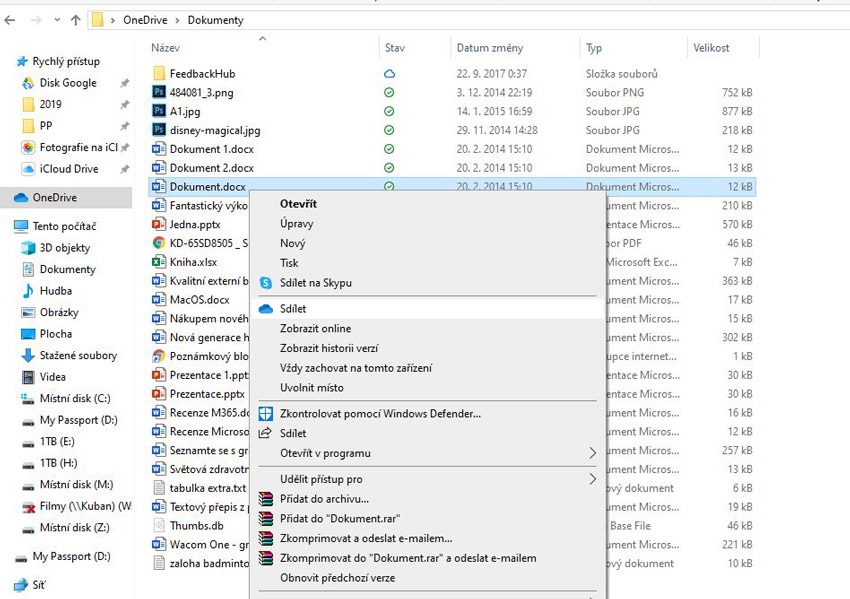Click the iCloud Drive icon in sidebar

tap(27, 168)
